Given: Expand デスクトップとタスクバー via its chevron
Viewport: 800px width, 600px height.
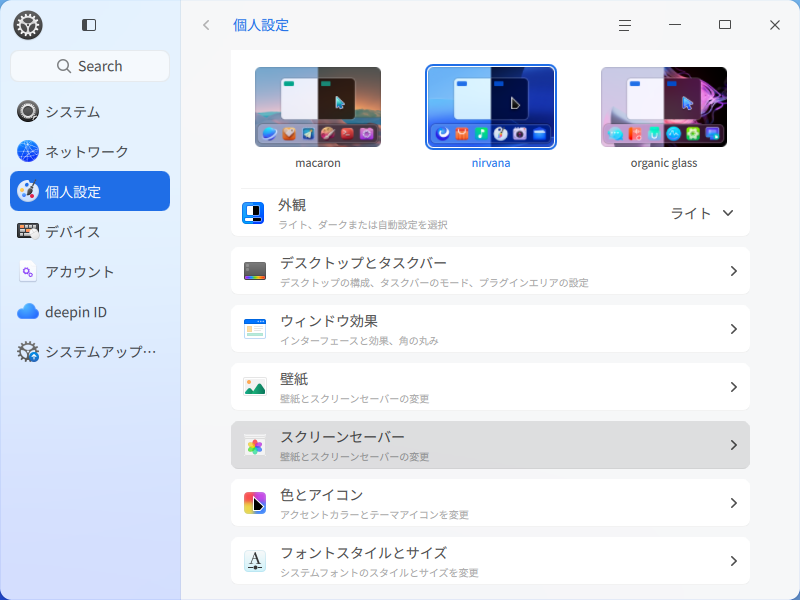Looking at the screenshot, I should (734, 270).
